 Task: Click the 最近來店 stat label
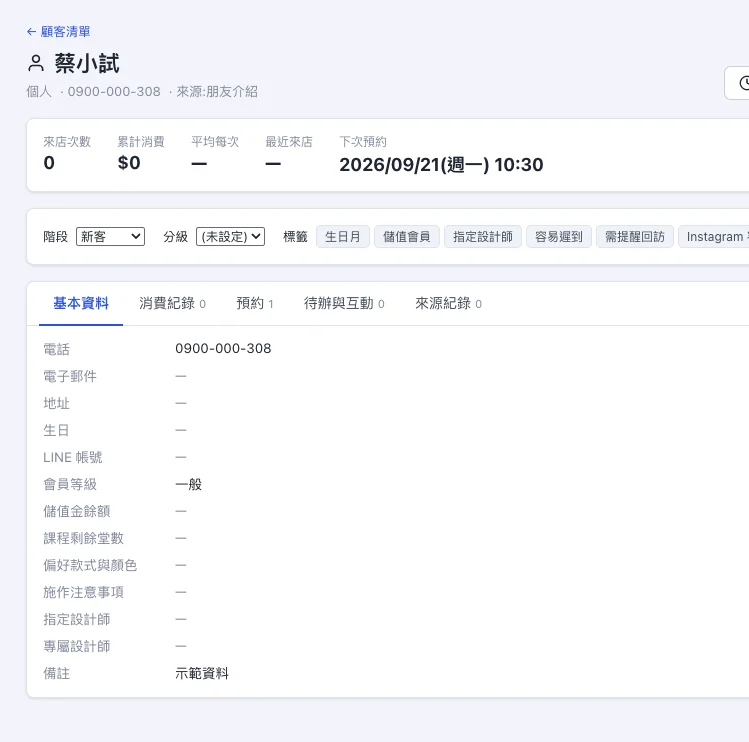289,141
